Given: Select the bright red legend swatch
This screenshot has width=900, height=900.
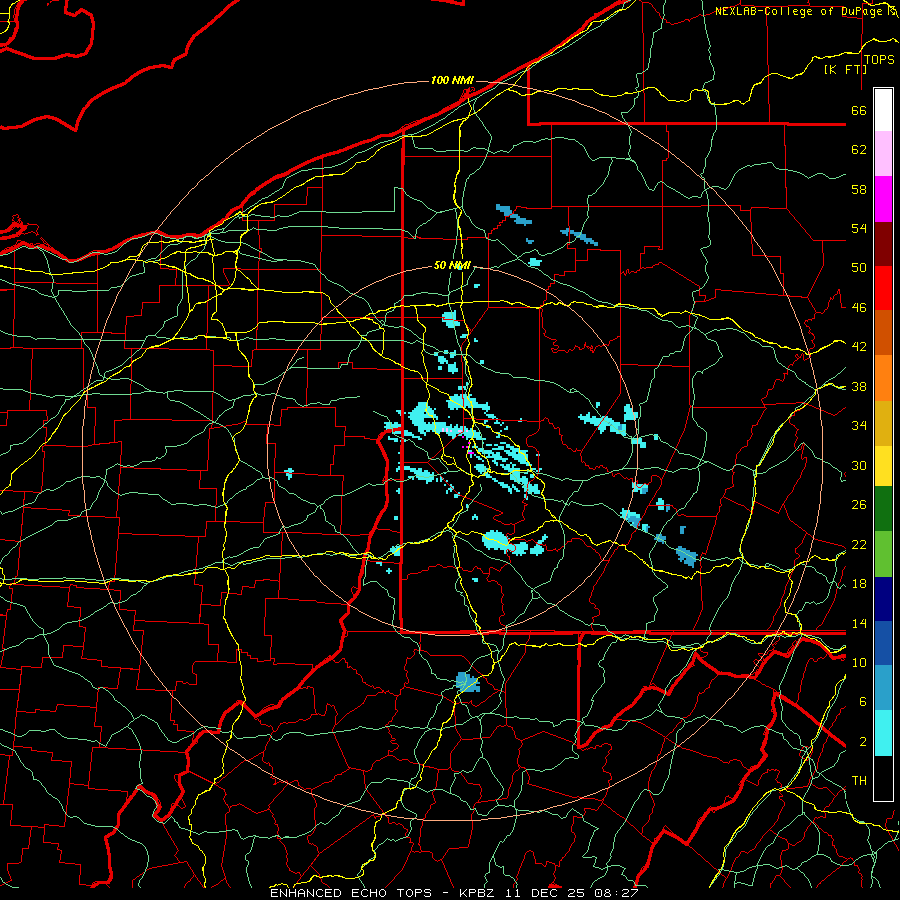Looking at the screenshot, I should [883, 288].
